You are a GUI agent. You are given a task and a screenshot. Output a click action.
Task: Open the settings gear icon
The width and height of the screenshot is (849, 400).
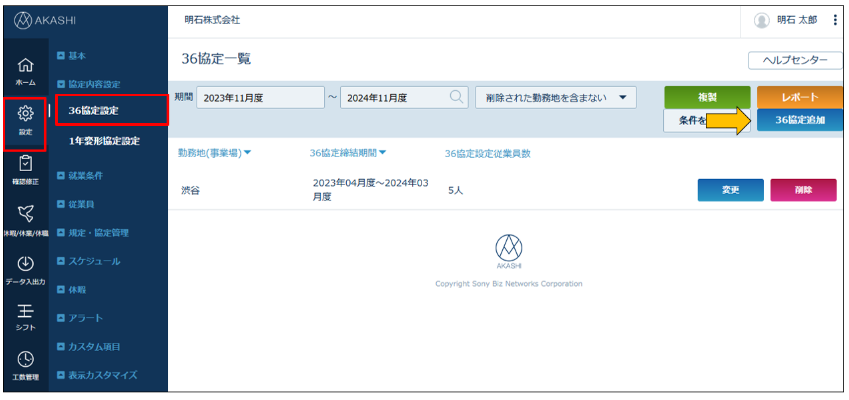26,117
